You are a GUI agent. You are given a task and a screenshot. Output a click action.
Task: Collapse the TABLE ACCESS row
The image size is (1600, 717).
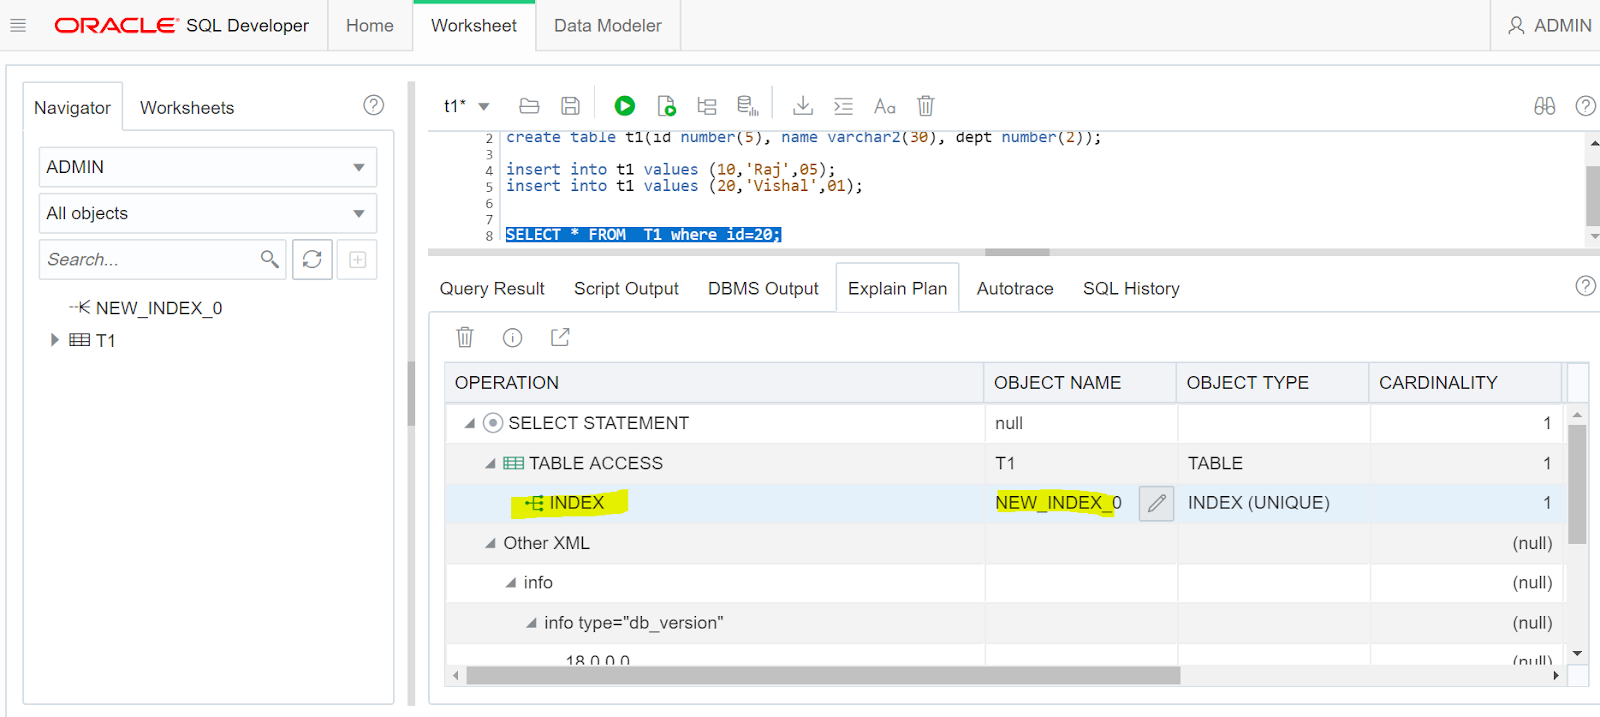[490, 463]
